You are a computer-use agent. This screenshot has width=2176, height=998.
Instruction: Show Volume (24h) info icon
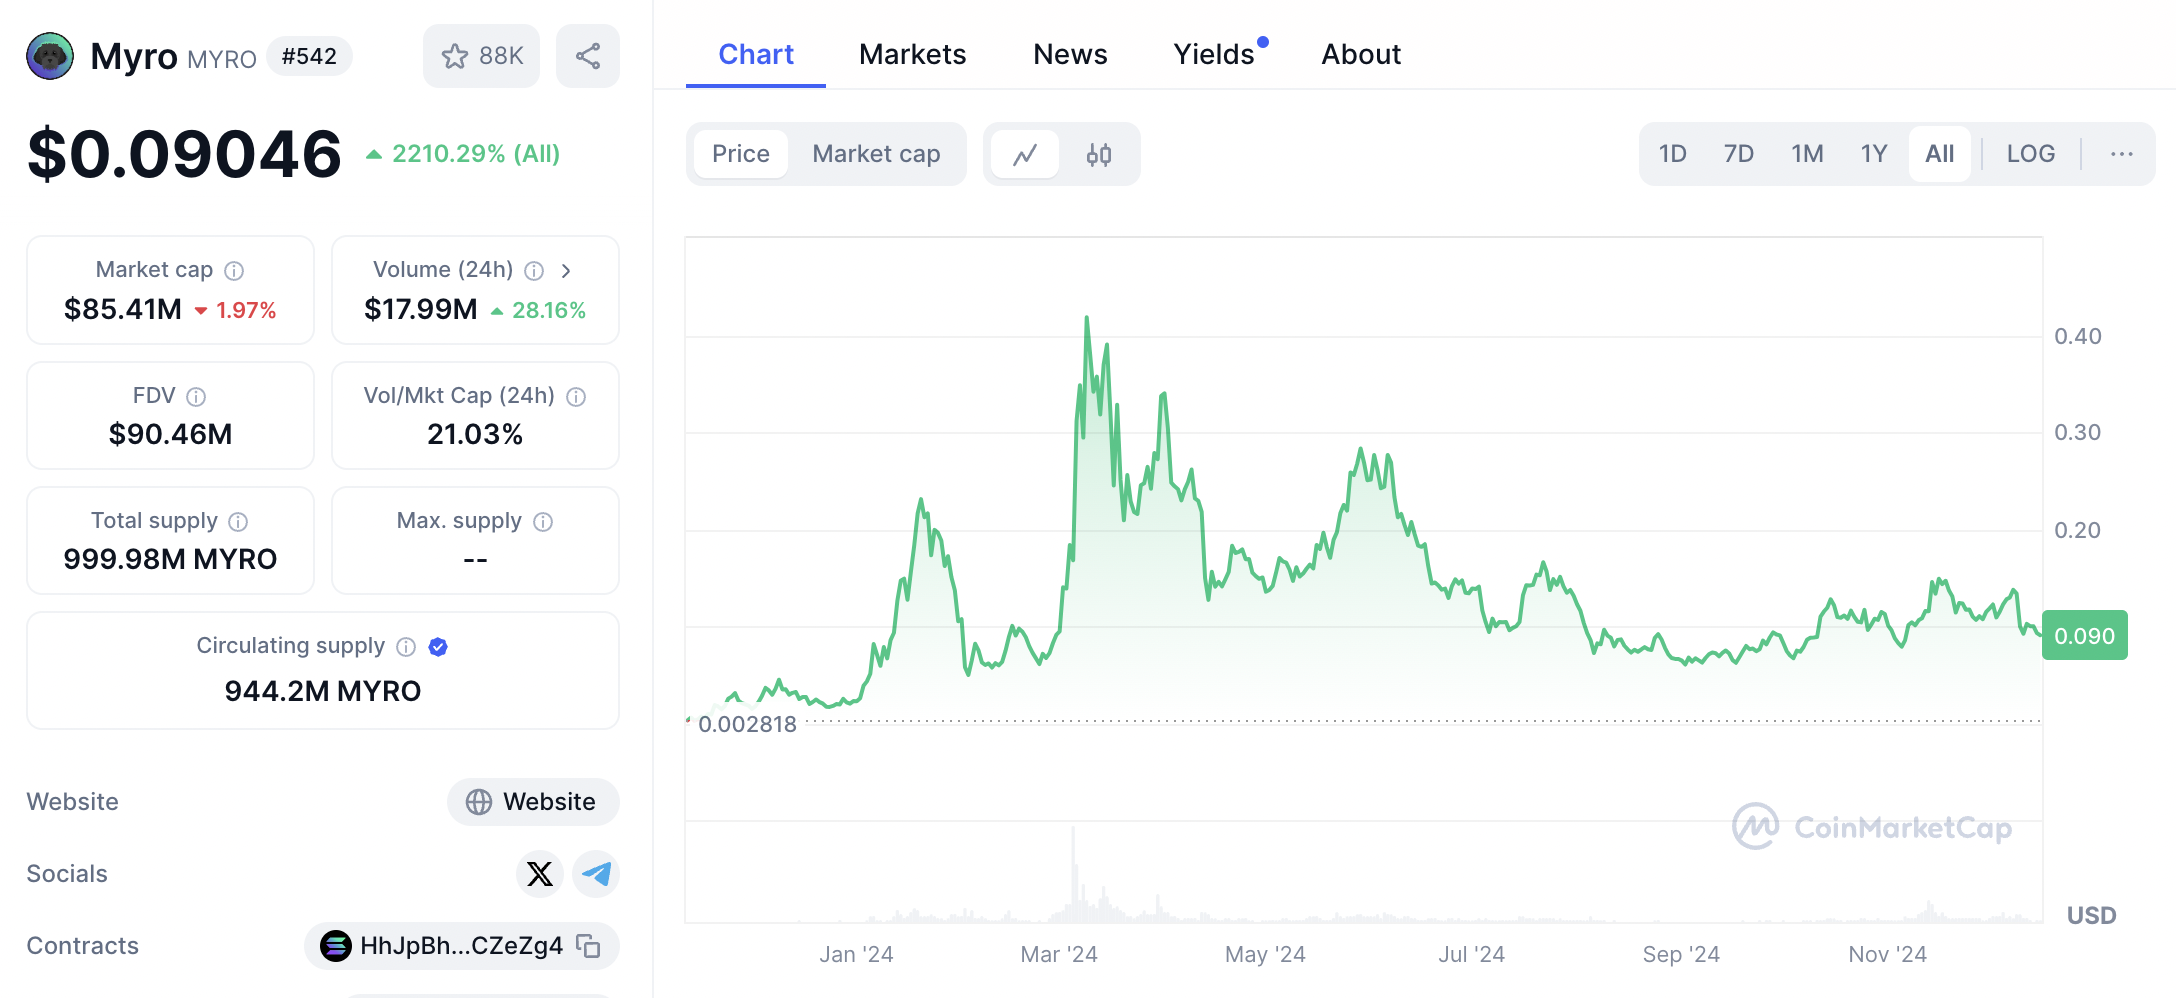coord(535,271)
